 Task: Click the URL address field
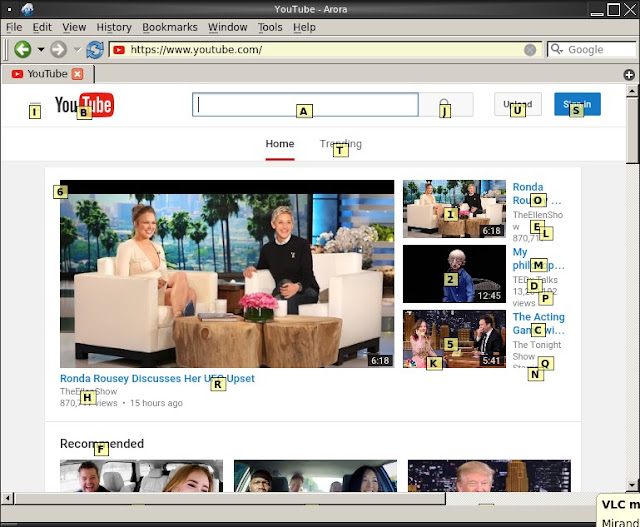[x=324, y=49]
